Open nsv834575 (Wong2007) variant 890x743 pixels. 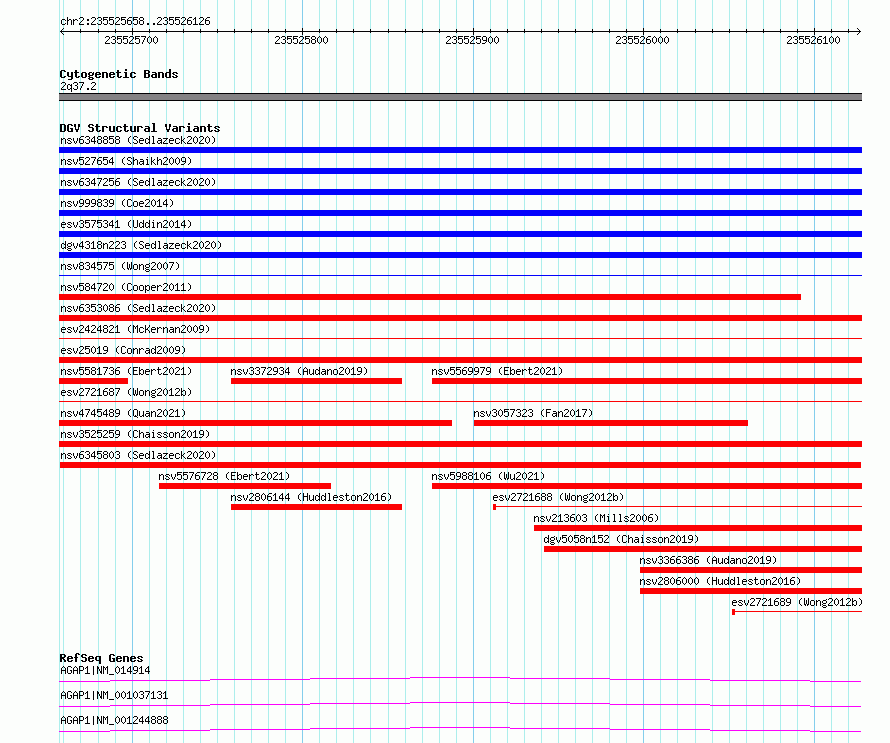point(120,266)
